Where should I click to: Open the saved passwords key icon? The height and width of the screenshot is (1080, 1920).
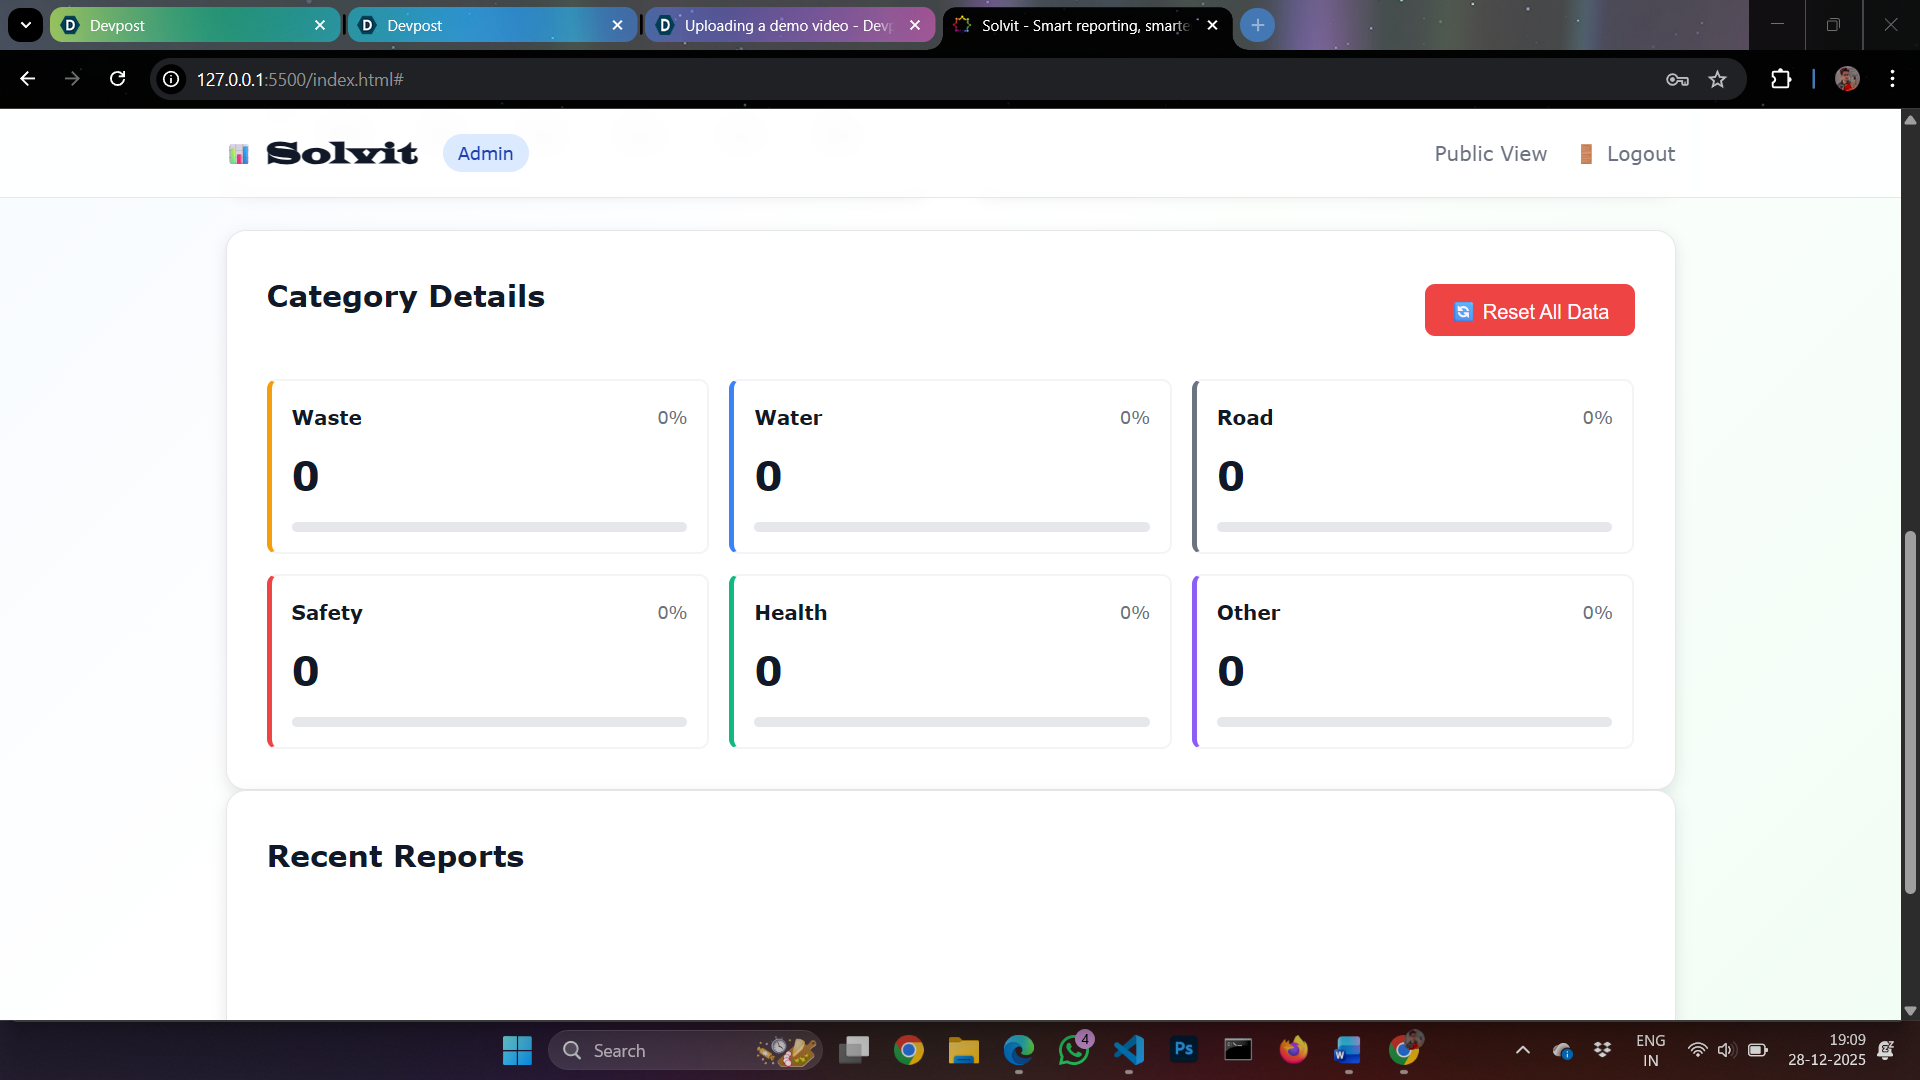tap(1677, 79)
